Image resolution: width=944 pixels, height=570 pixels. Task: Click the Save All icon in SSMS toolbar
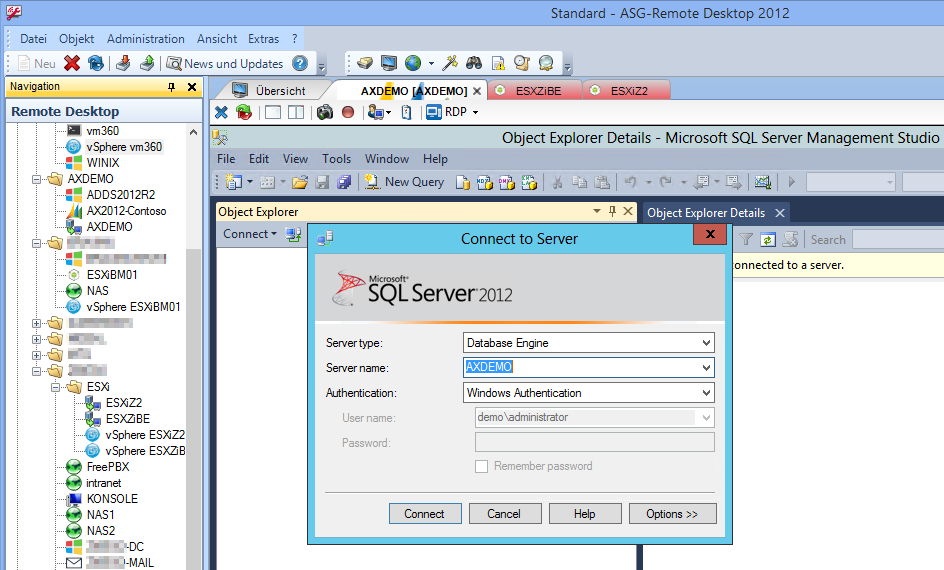coord(344,182)
